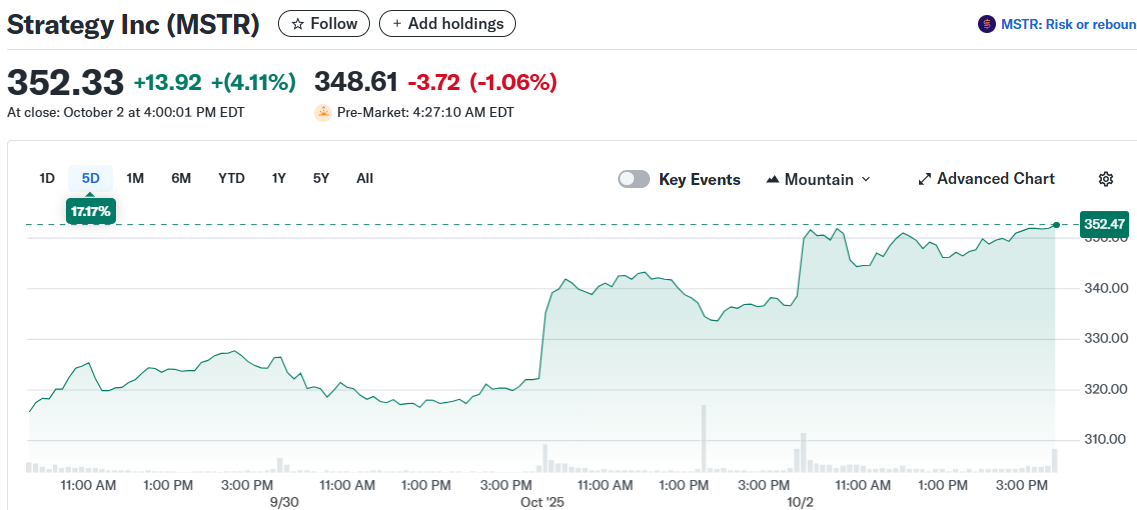The width and height of the screenshot is (1137, 510).
Task: Click the Mountain chart type icon
Action: coord(773,179)
